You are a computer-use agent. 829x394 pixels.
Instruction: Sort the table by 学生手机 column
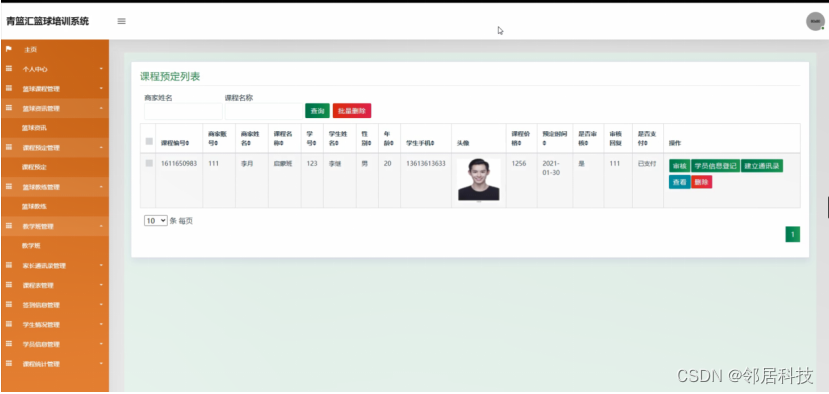(x=419, y=143)
